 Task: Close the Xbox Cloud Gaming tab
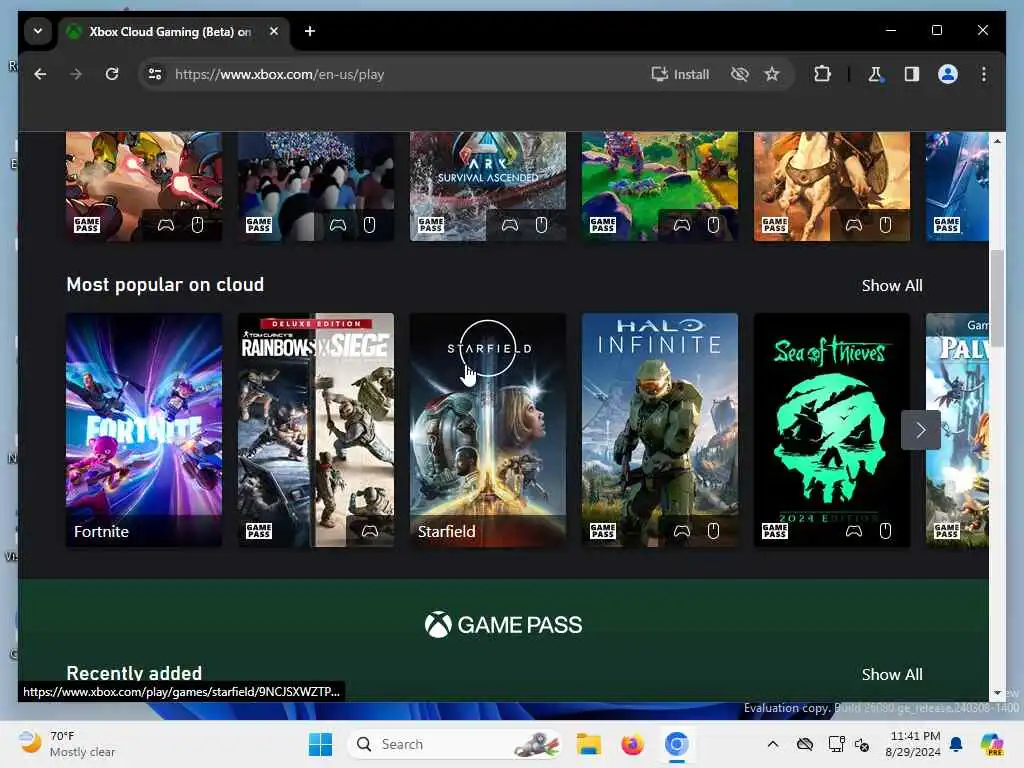(x=274, y=31)
